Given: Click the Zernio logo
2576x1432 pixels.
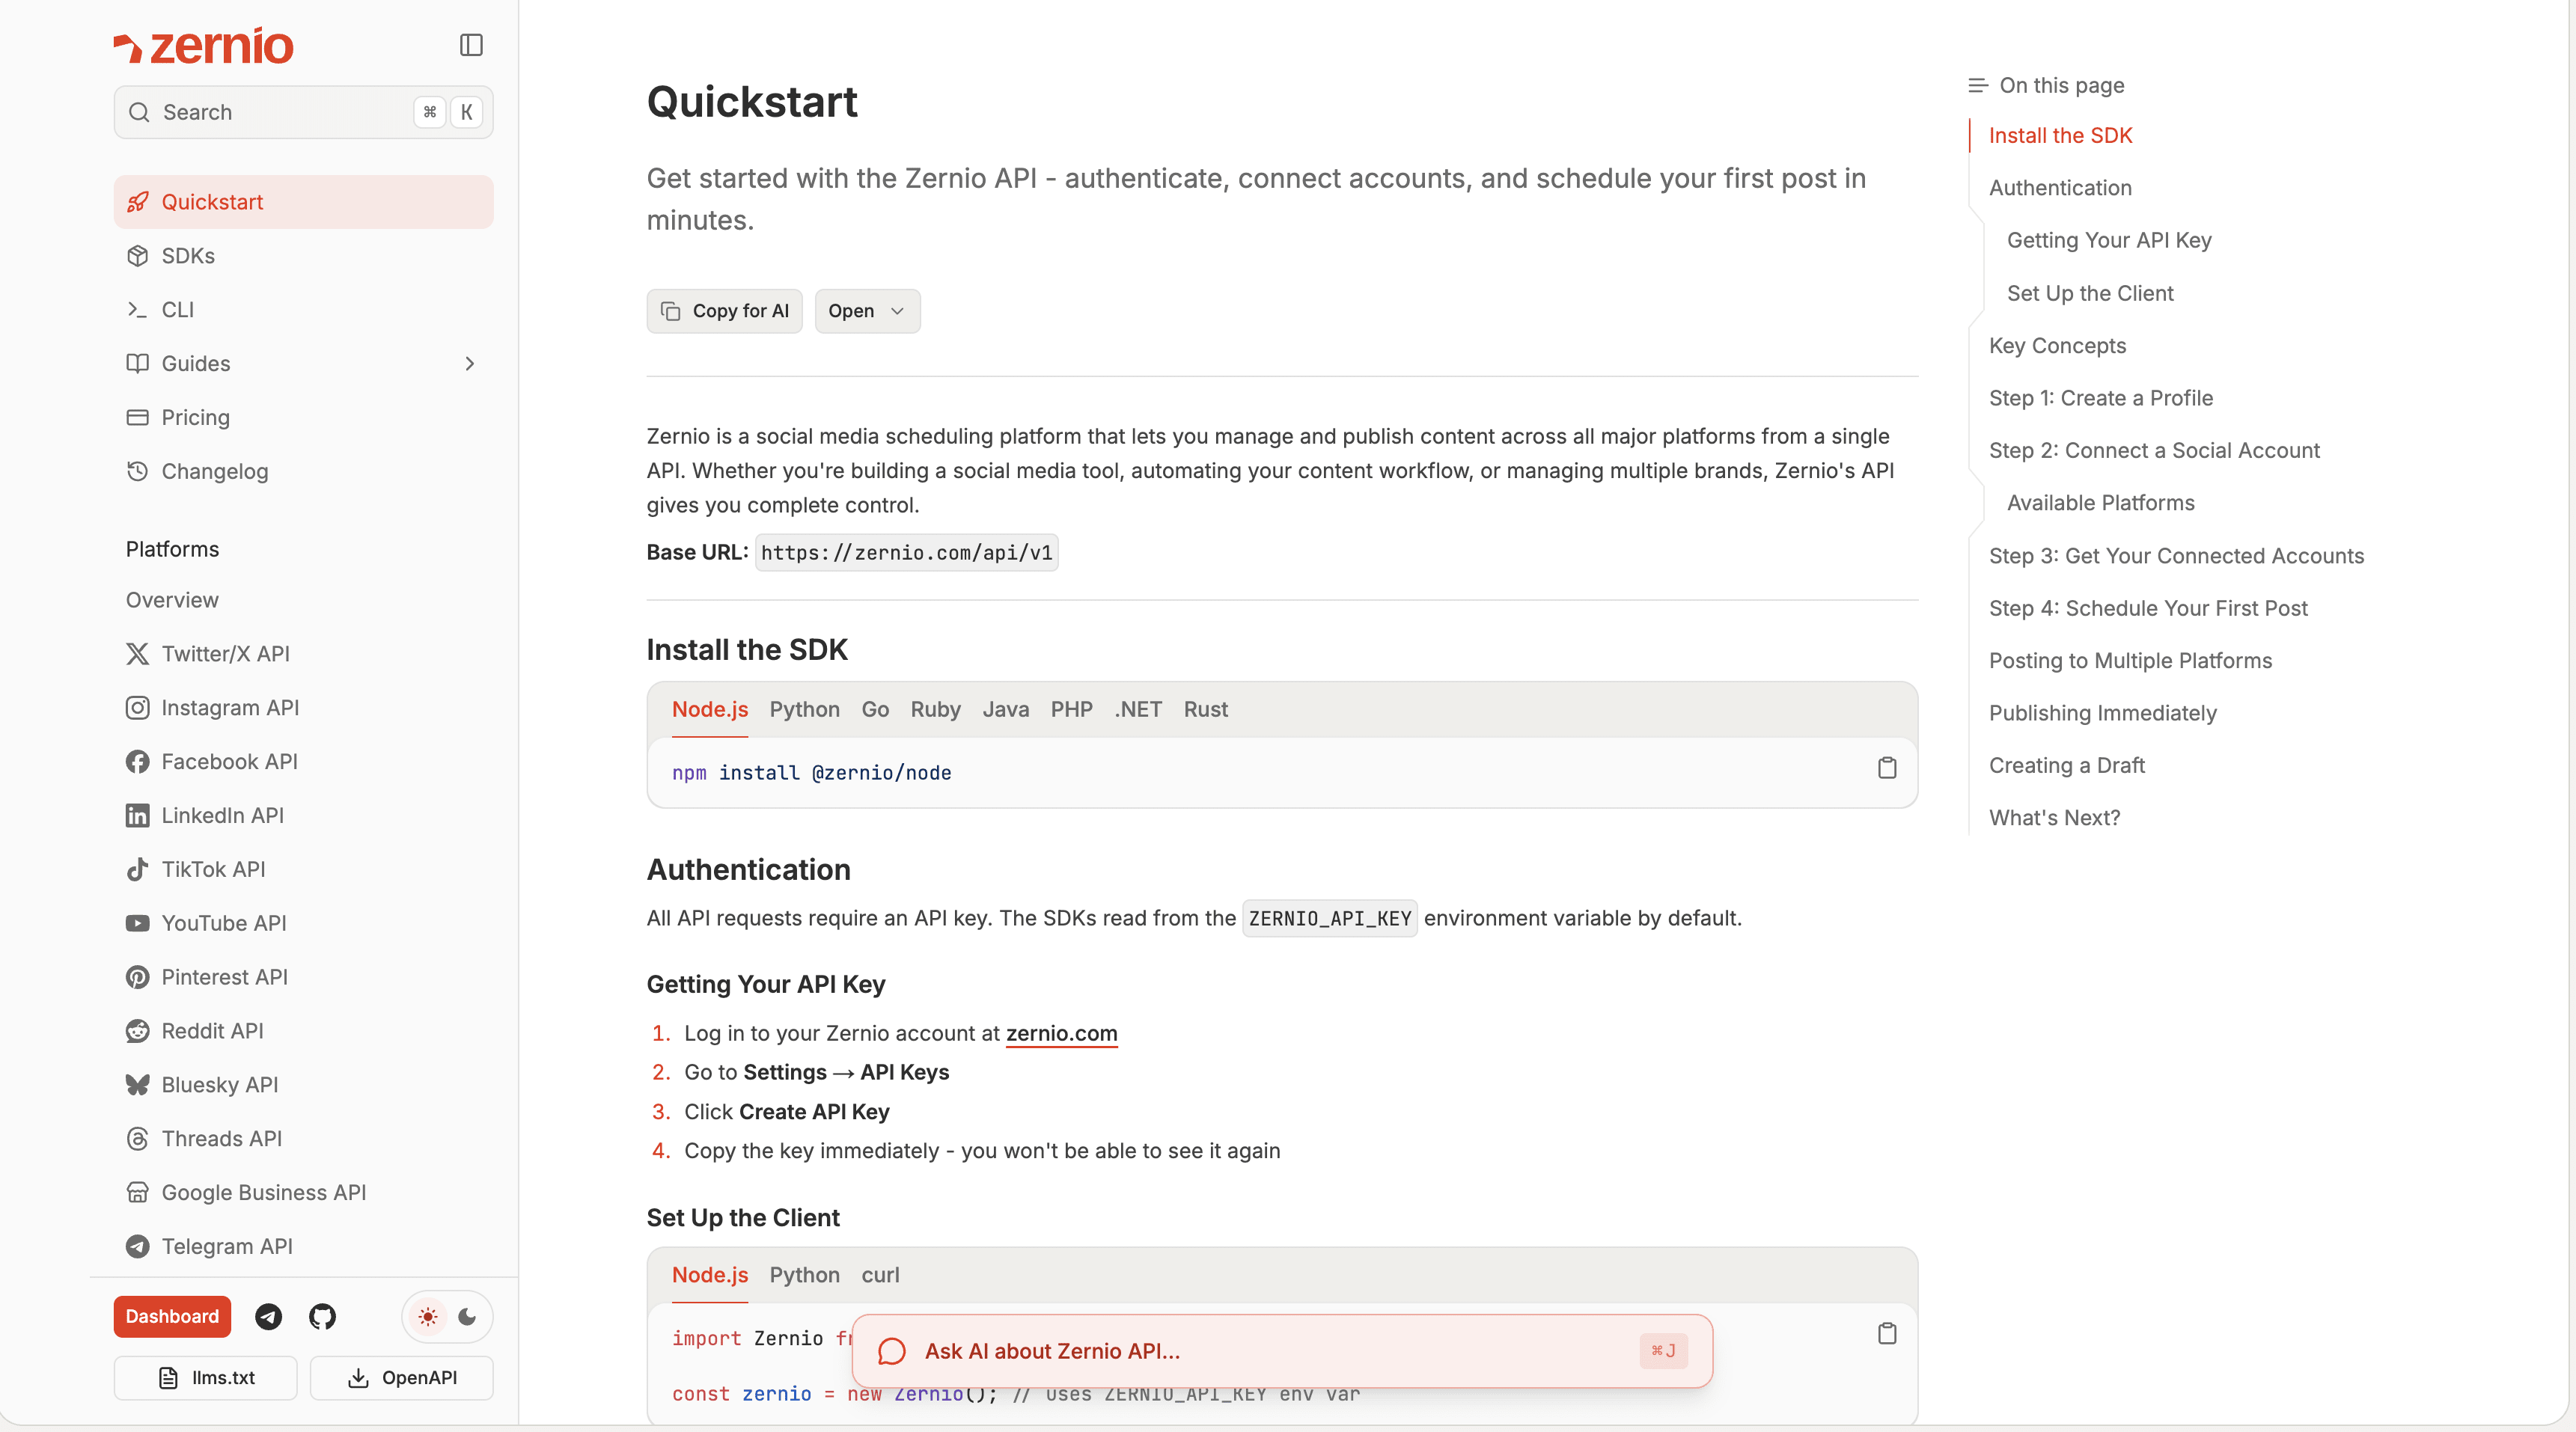Looking at the screenshot, I should pos(204,46).
